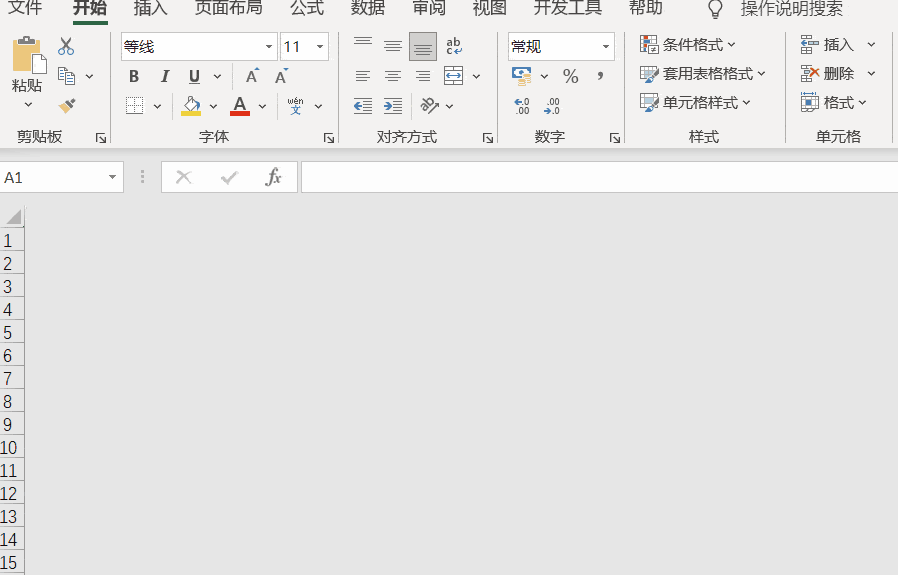Toggle bold formatting
898x575 pixels.
pyautogui.click(x=134, y=76)
